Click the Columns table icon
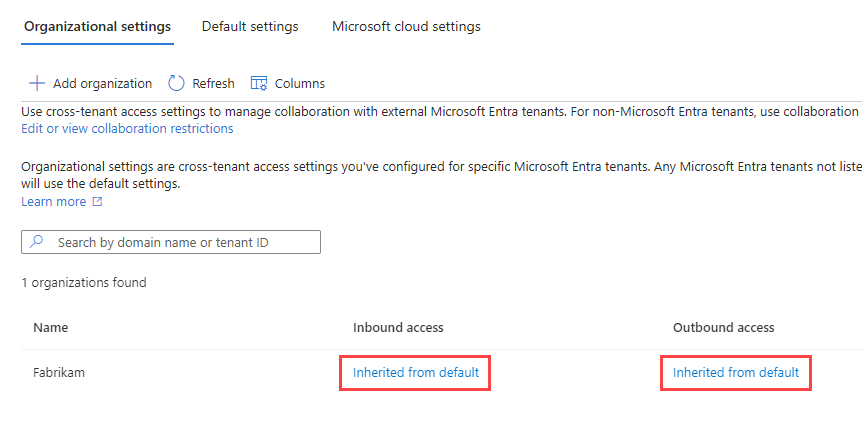The image size is (864, 433). coord(259,84)
